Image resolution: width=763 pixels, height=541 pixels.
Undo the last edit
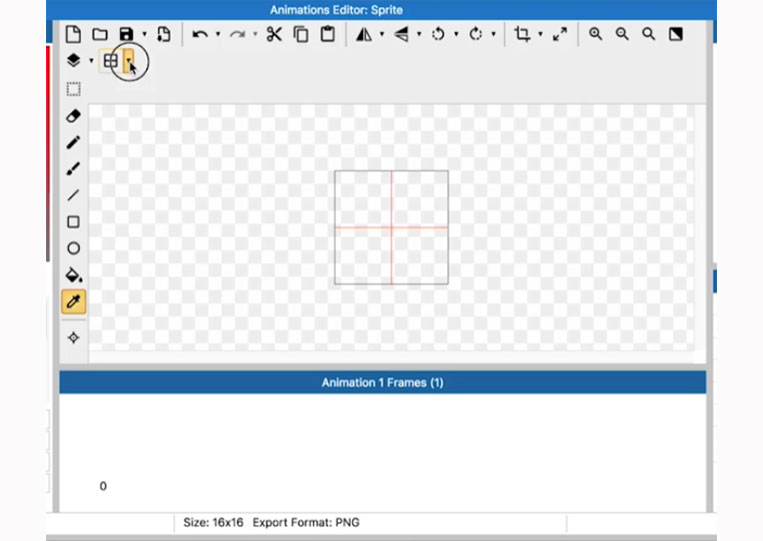(200, 34)
